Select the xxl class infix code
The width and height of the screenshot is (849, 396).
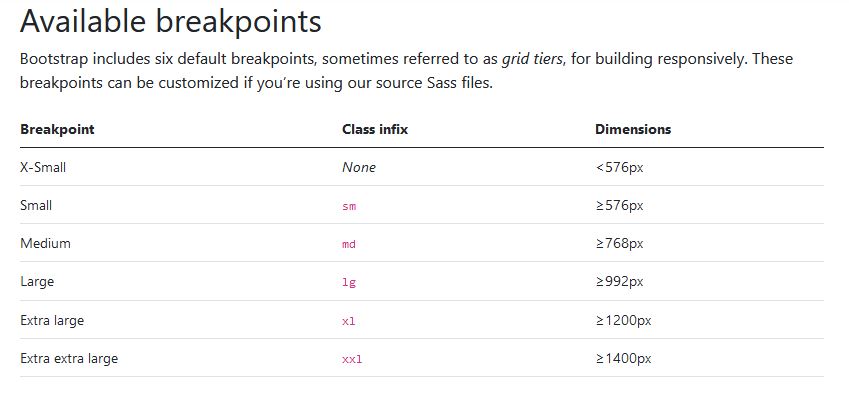point(352,359)
